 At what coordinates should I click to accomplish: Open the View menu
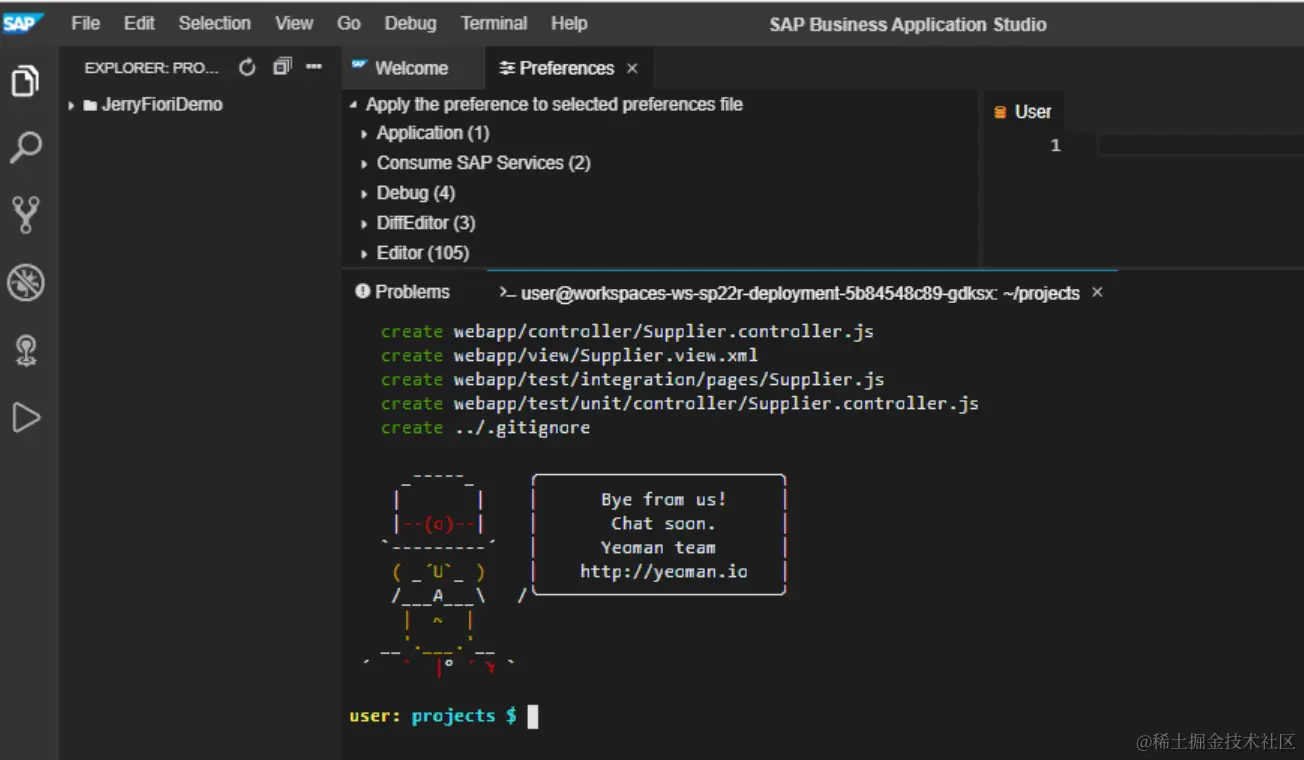coord(294,23)
